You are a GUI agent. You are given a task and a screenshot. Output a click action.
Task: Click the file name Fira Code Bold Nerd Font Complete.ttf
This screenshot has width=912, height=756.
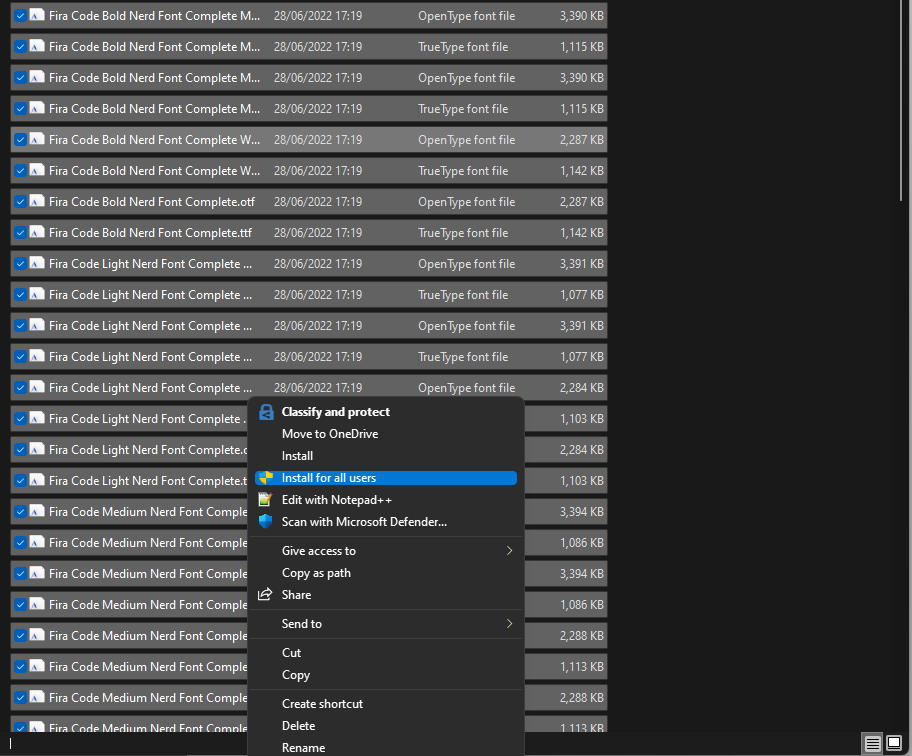[150, 233]
